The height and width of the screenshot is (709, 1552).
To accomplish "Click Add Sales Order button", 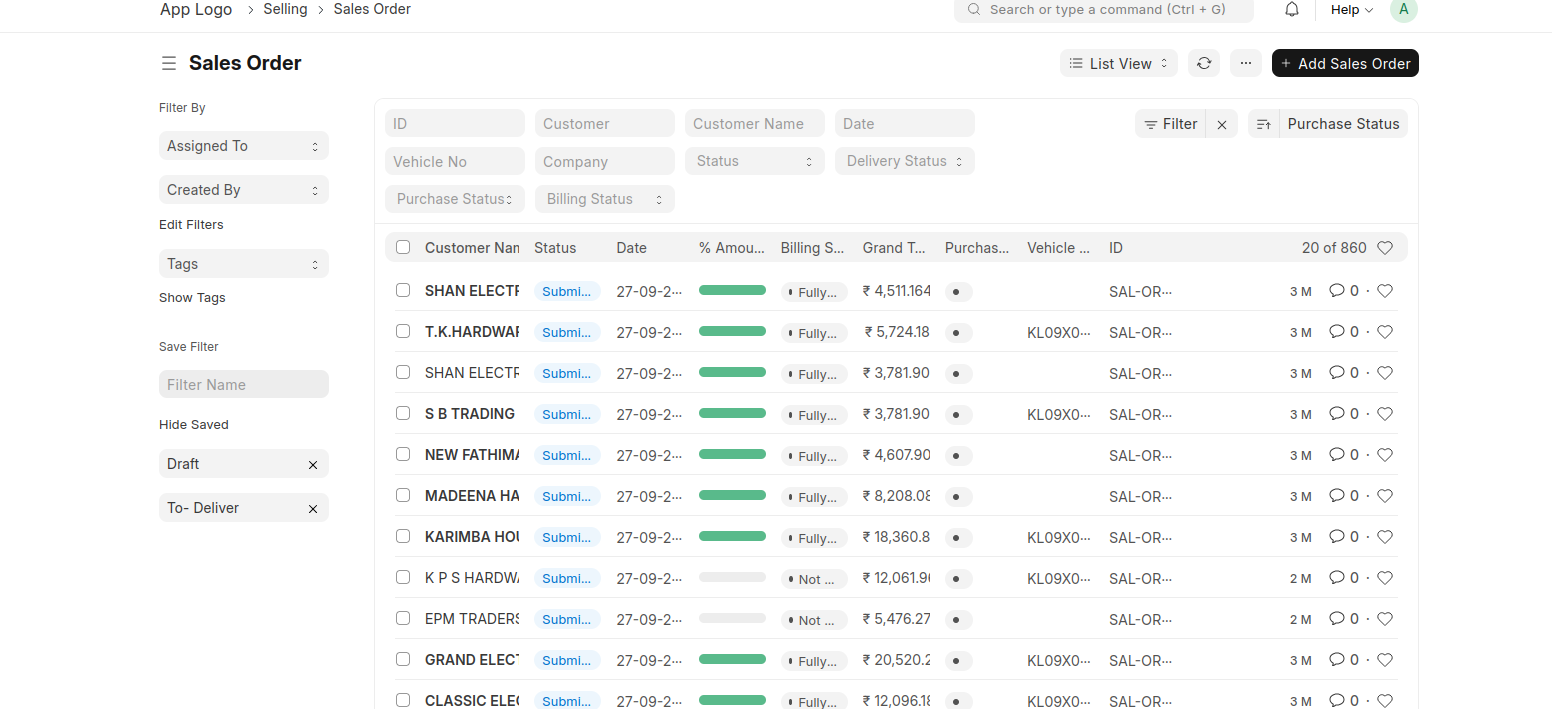I will [x=1345, y=63].
